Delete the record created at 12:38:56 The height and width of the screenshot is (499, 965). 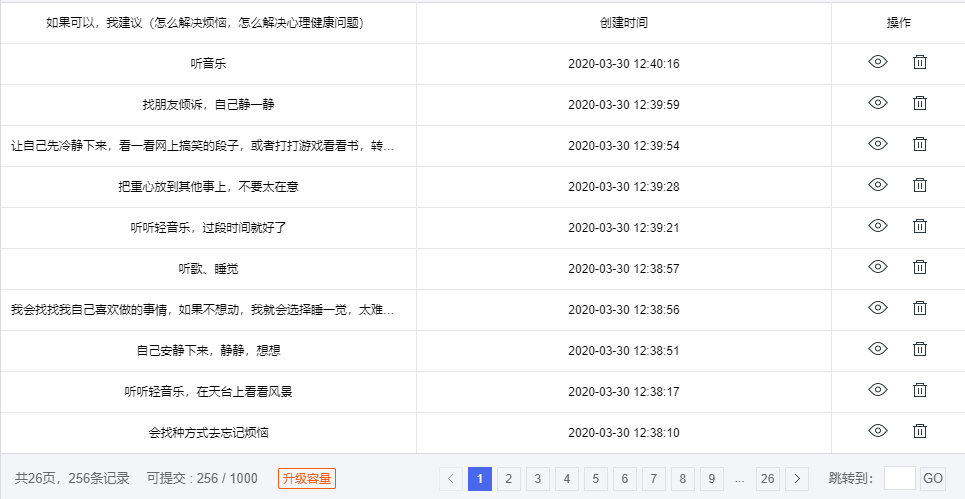pos(920,309)
